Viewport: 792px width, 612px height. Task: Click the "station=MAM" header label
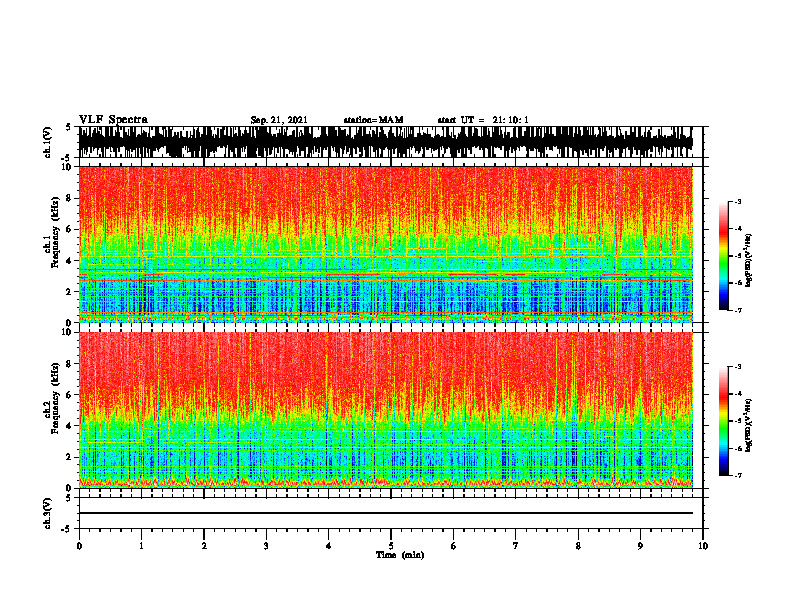pyautogui.click(x=374, y=120)
